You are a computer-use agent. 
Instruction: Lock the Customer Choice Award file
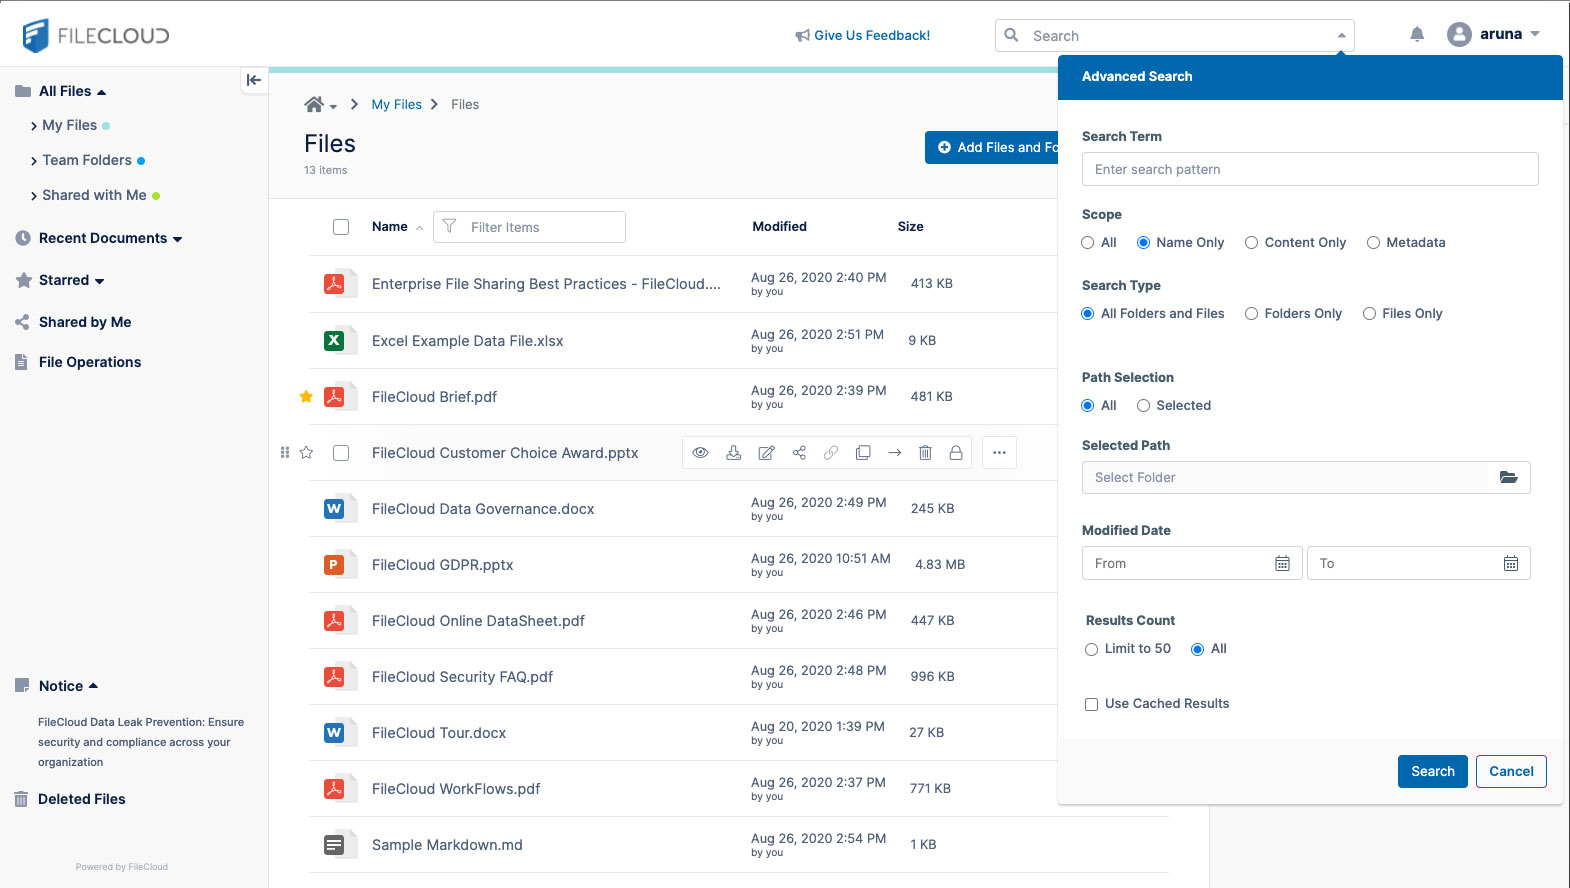coord(956,453)
